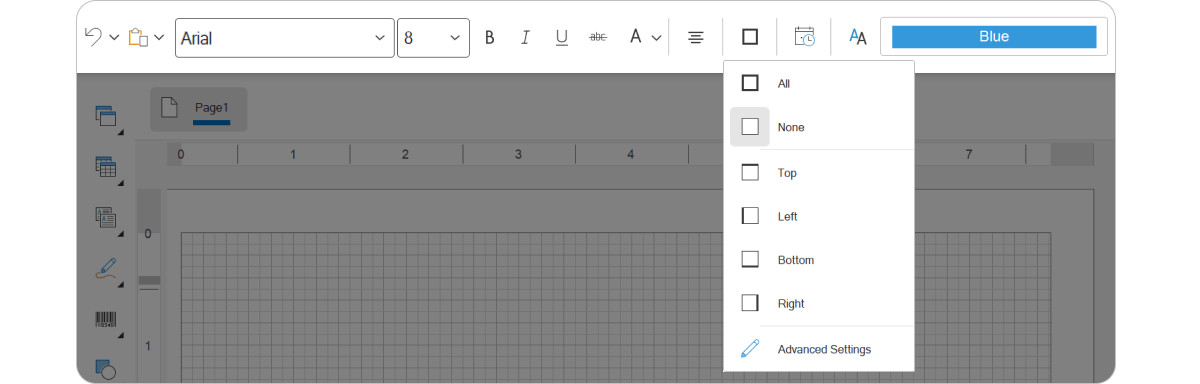Open the text alignment icon
The width and height of the screenshot is (1200, 384).
[x=696, y=37]
